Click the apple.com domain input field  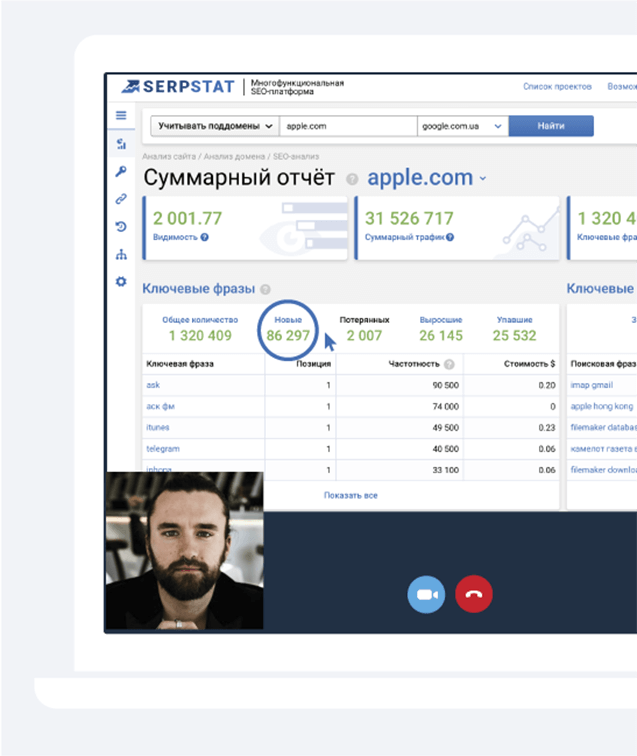point(346,126)
